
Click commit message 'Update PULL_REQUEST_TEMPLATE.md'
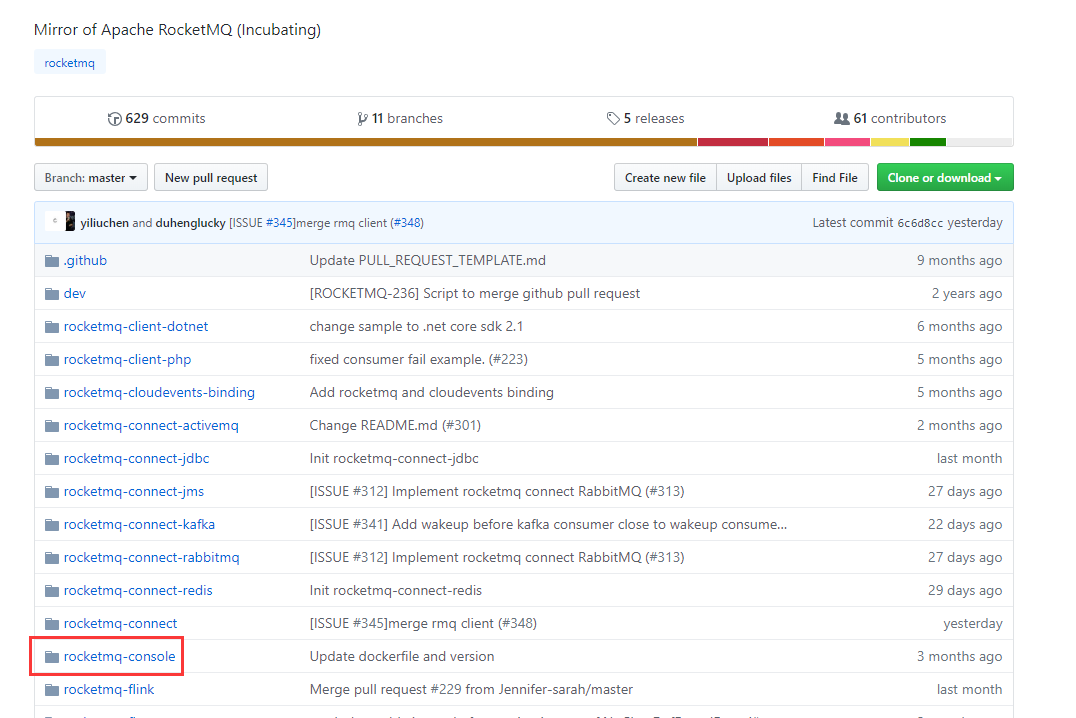[428, 261]
